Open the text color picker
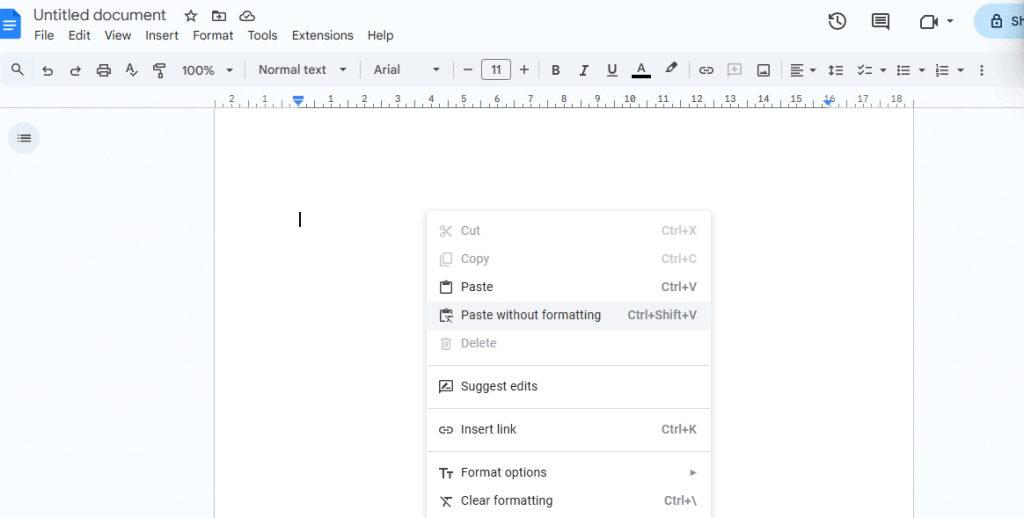1024x518 pixels. click(x=641, y=70)
